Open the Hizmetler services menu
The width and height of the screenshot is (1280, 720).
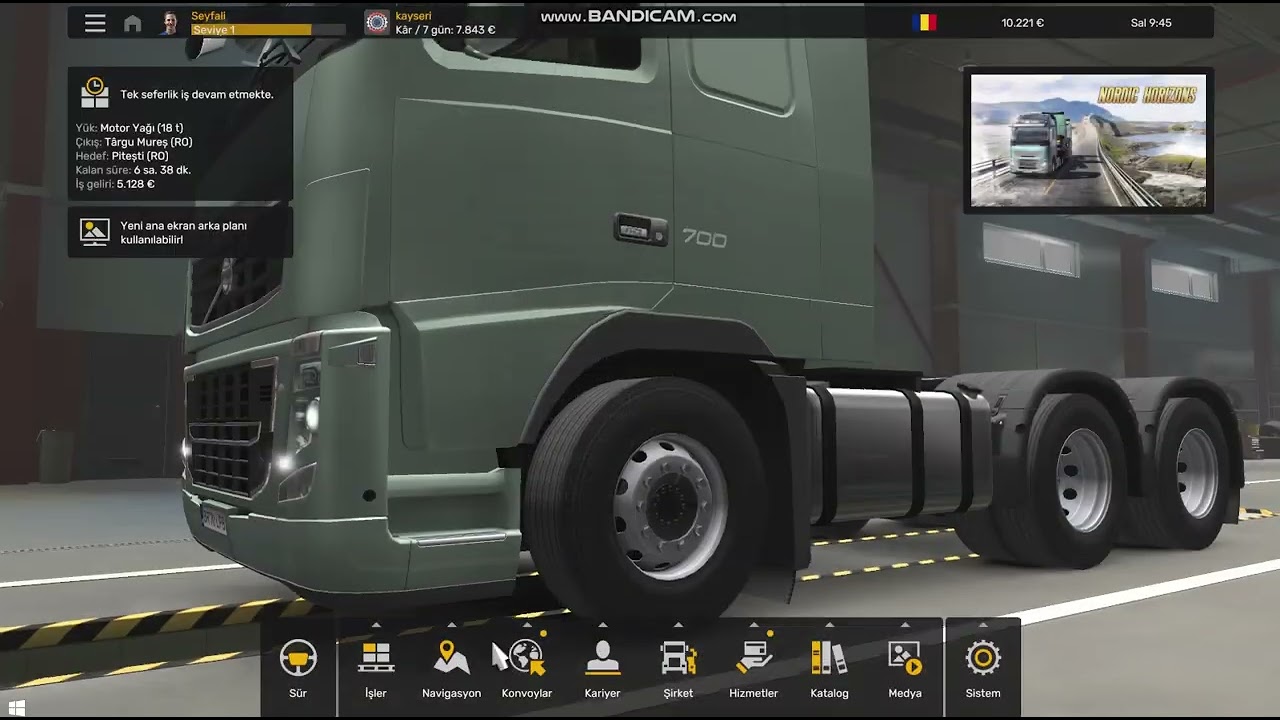pos(754,669)
